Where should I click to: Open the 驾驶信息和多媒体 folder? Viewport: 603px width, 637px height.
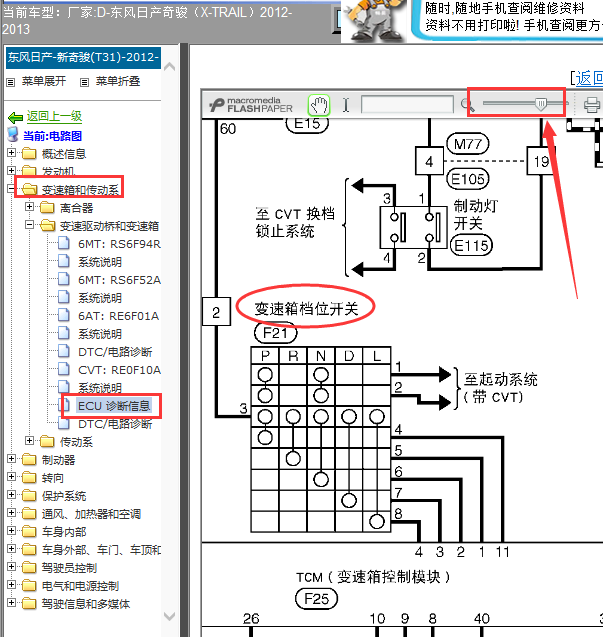(86, 604)
